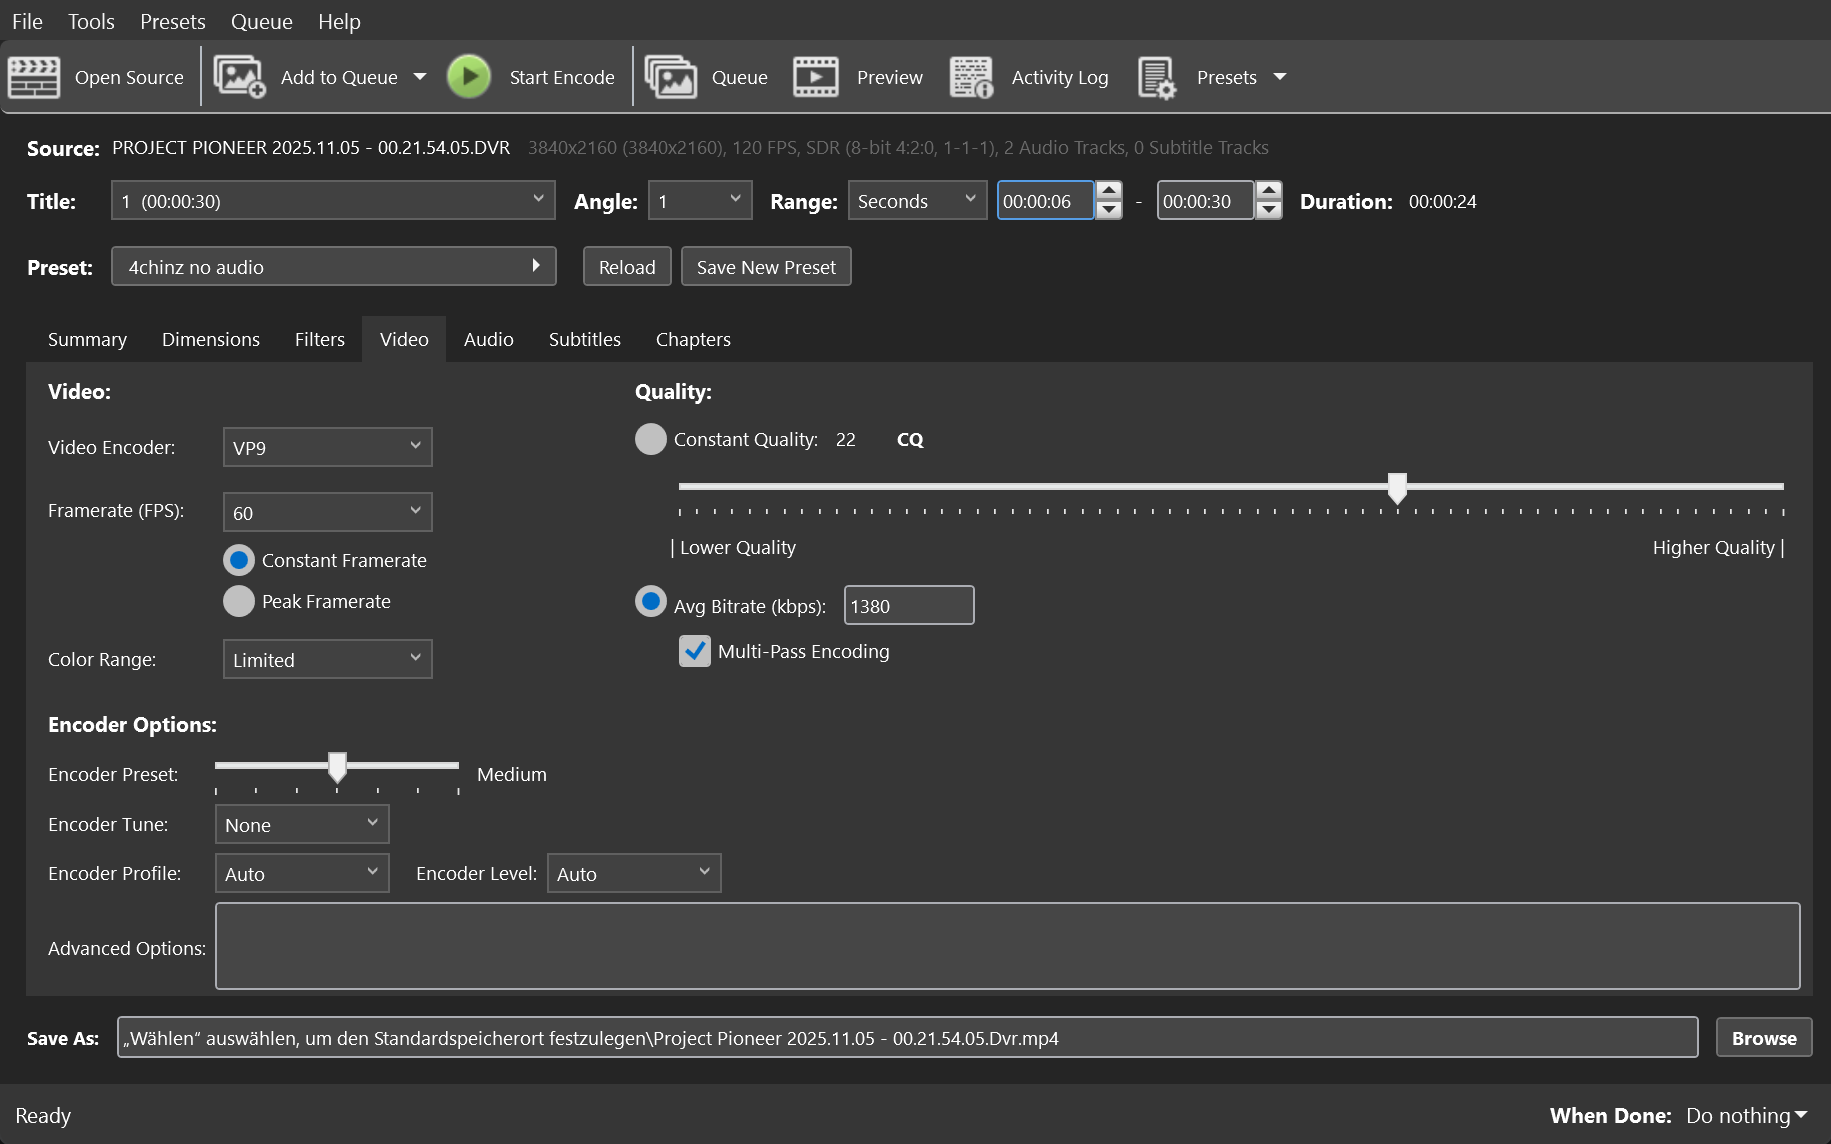Click the Preview filmstrip icon
Image resolution: width=1831 pixels, height=1144 pixels.
(x=816, y=77)
